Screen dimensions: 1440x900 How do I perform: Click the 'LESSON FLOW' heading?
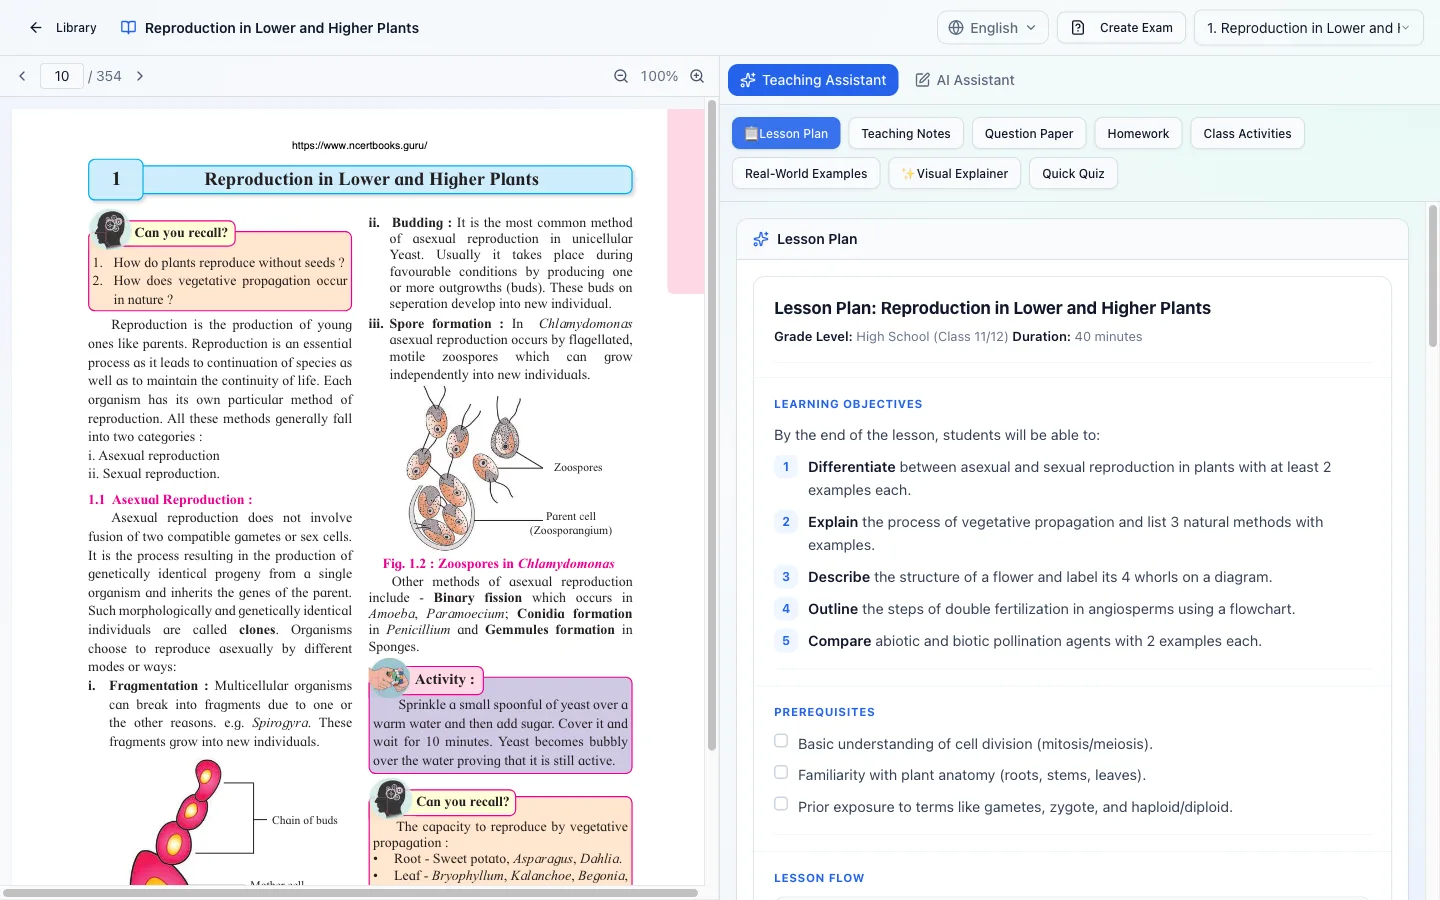click(x=819, y=878)
